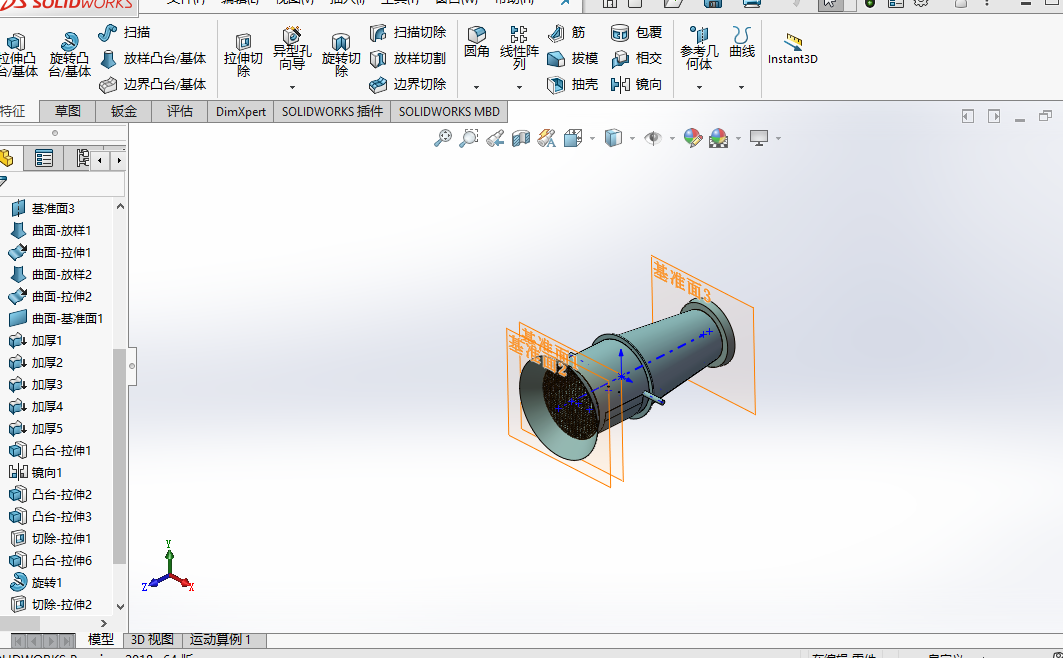1063x658 pixels.
Task: Toggle the Instant3D mode button
Action: click(x=793, y=48)
